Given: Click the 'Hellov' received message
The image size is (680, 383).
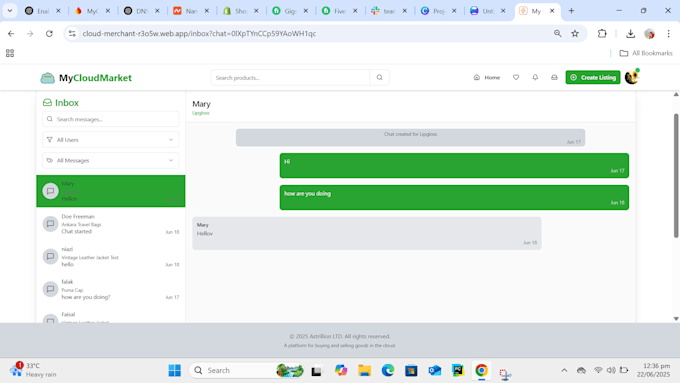Looking at the screenshot, I should pyautogui.click(x=367, y=233).
